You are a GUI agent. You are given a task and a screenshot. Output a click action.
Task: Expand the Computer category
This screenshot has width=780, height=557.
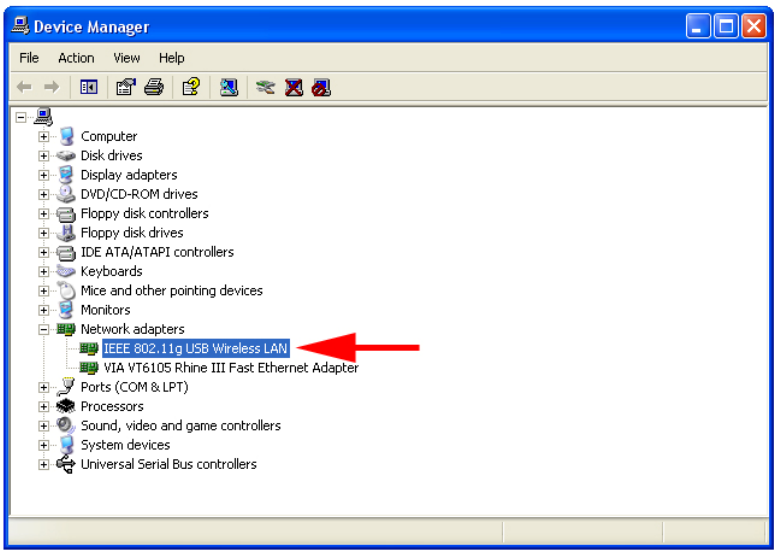(44, 136)
